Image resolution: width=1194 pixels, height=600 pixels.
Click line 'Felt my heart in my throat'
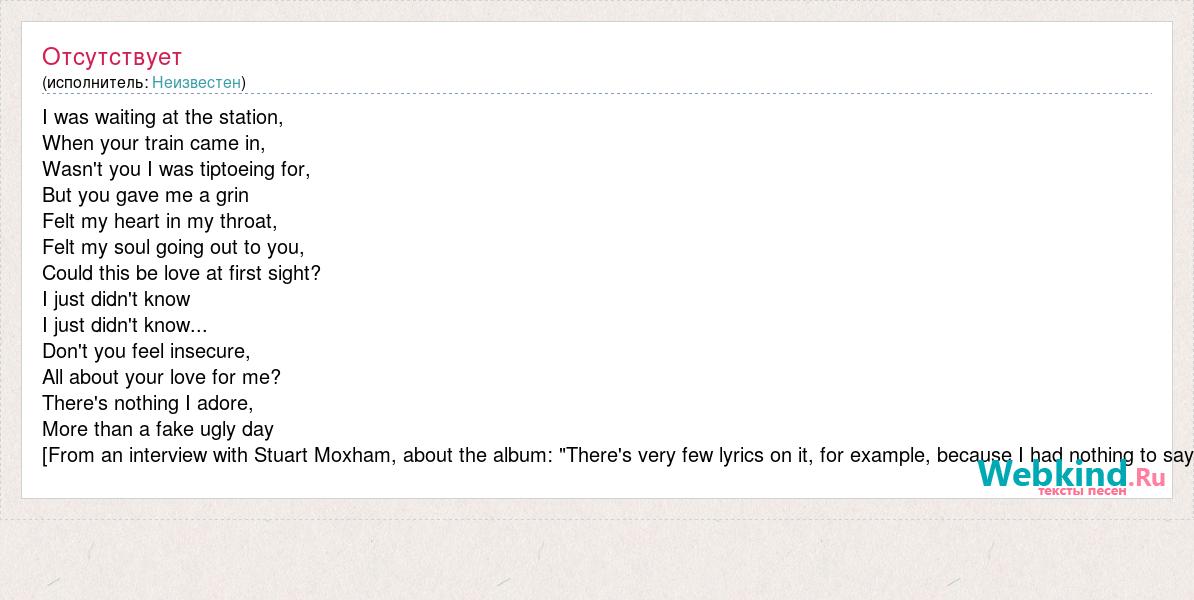coord(160,222)
